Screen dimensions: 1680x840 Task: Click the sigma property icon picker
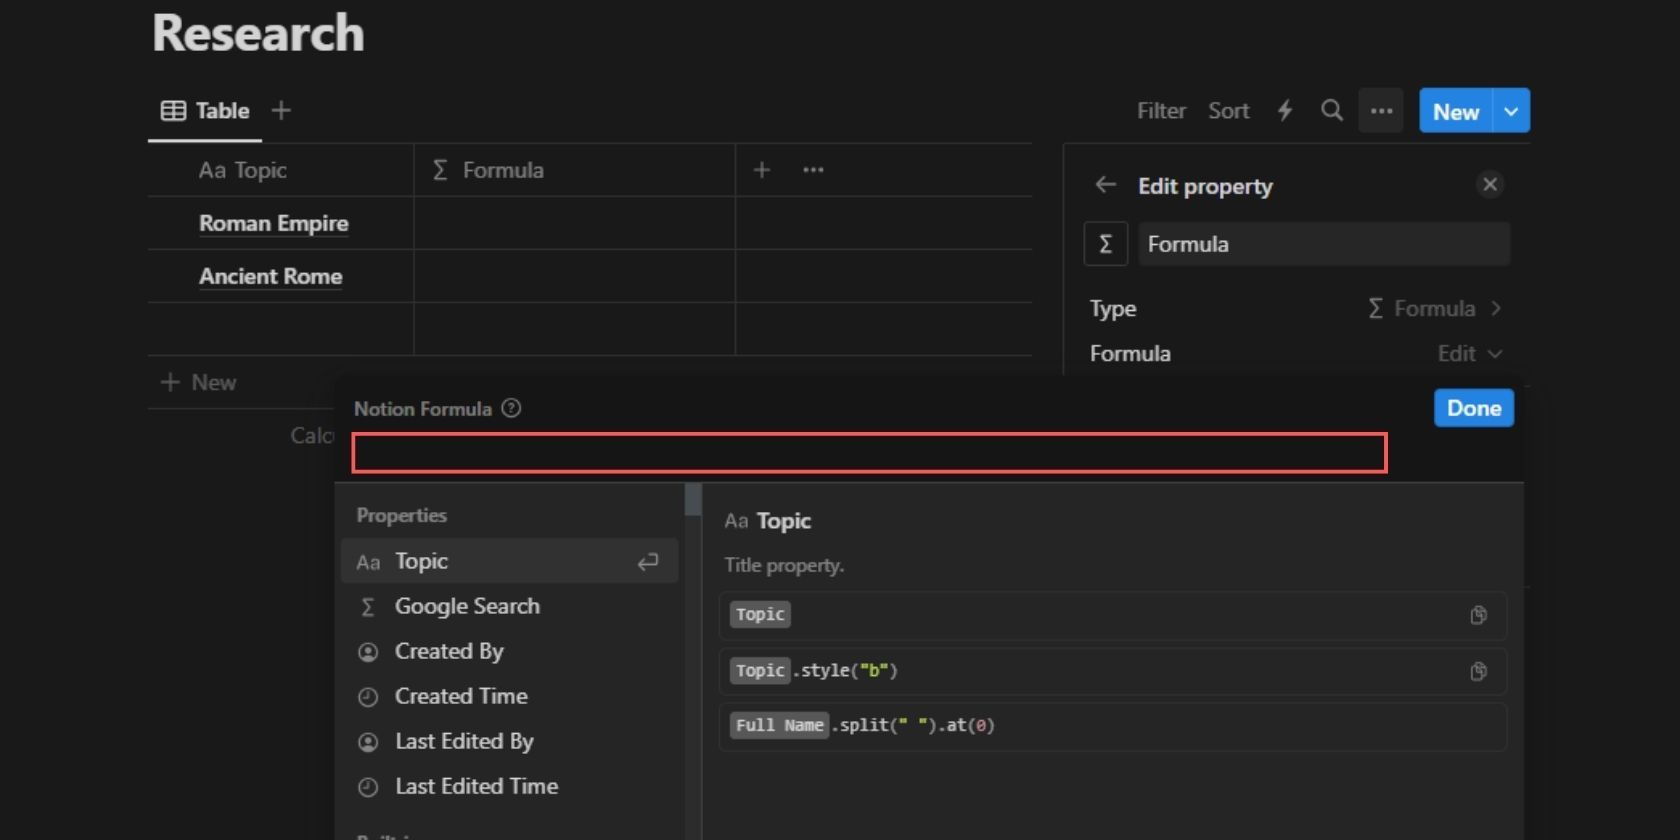click(x=1106, y=244)
